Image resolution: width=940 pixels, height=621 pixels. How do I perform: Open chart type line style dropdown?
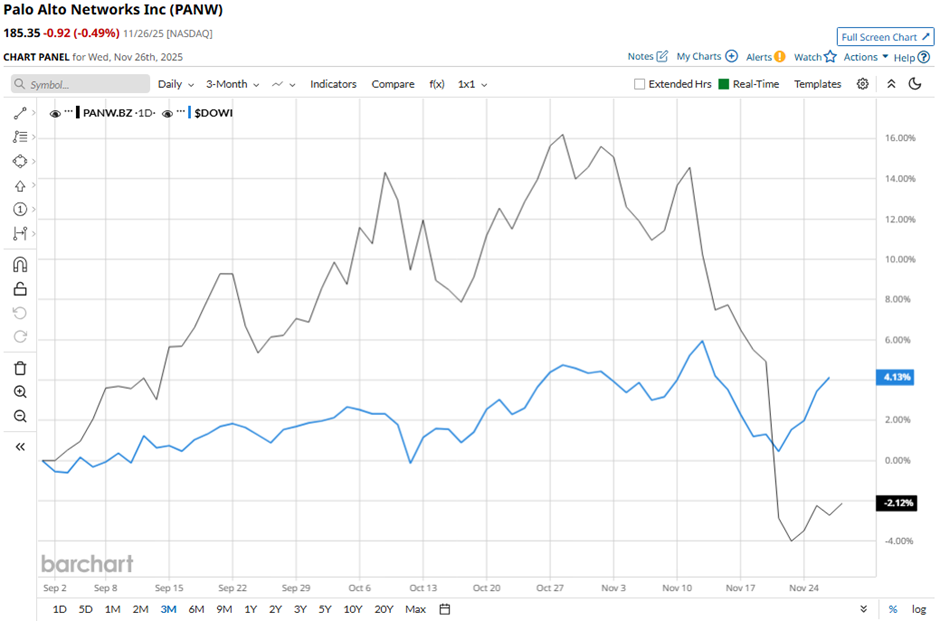coord(284,84)
